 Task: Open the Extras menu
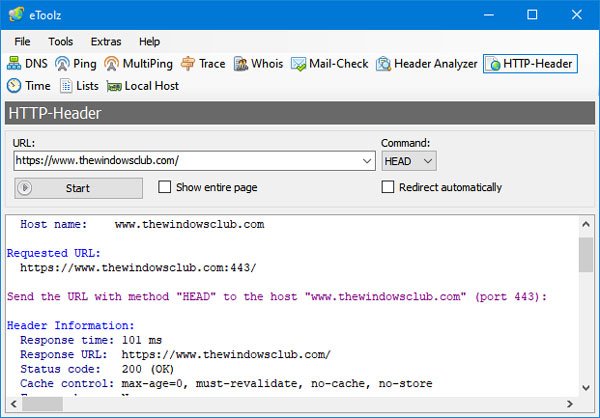pos(106,41)
